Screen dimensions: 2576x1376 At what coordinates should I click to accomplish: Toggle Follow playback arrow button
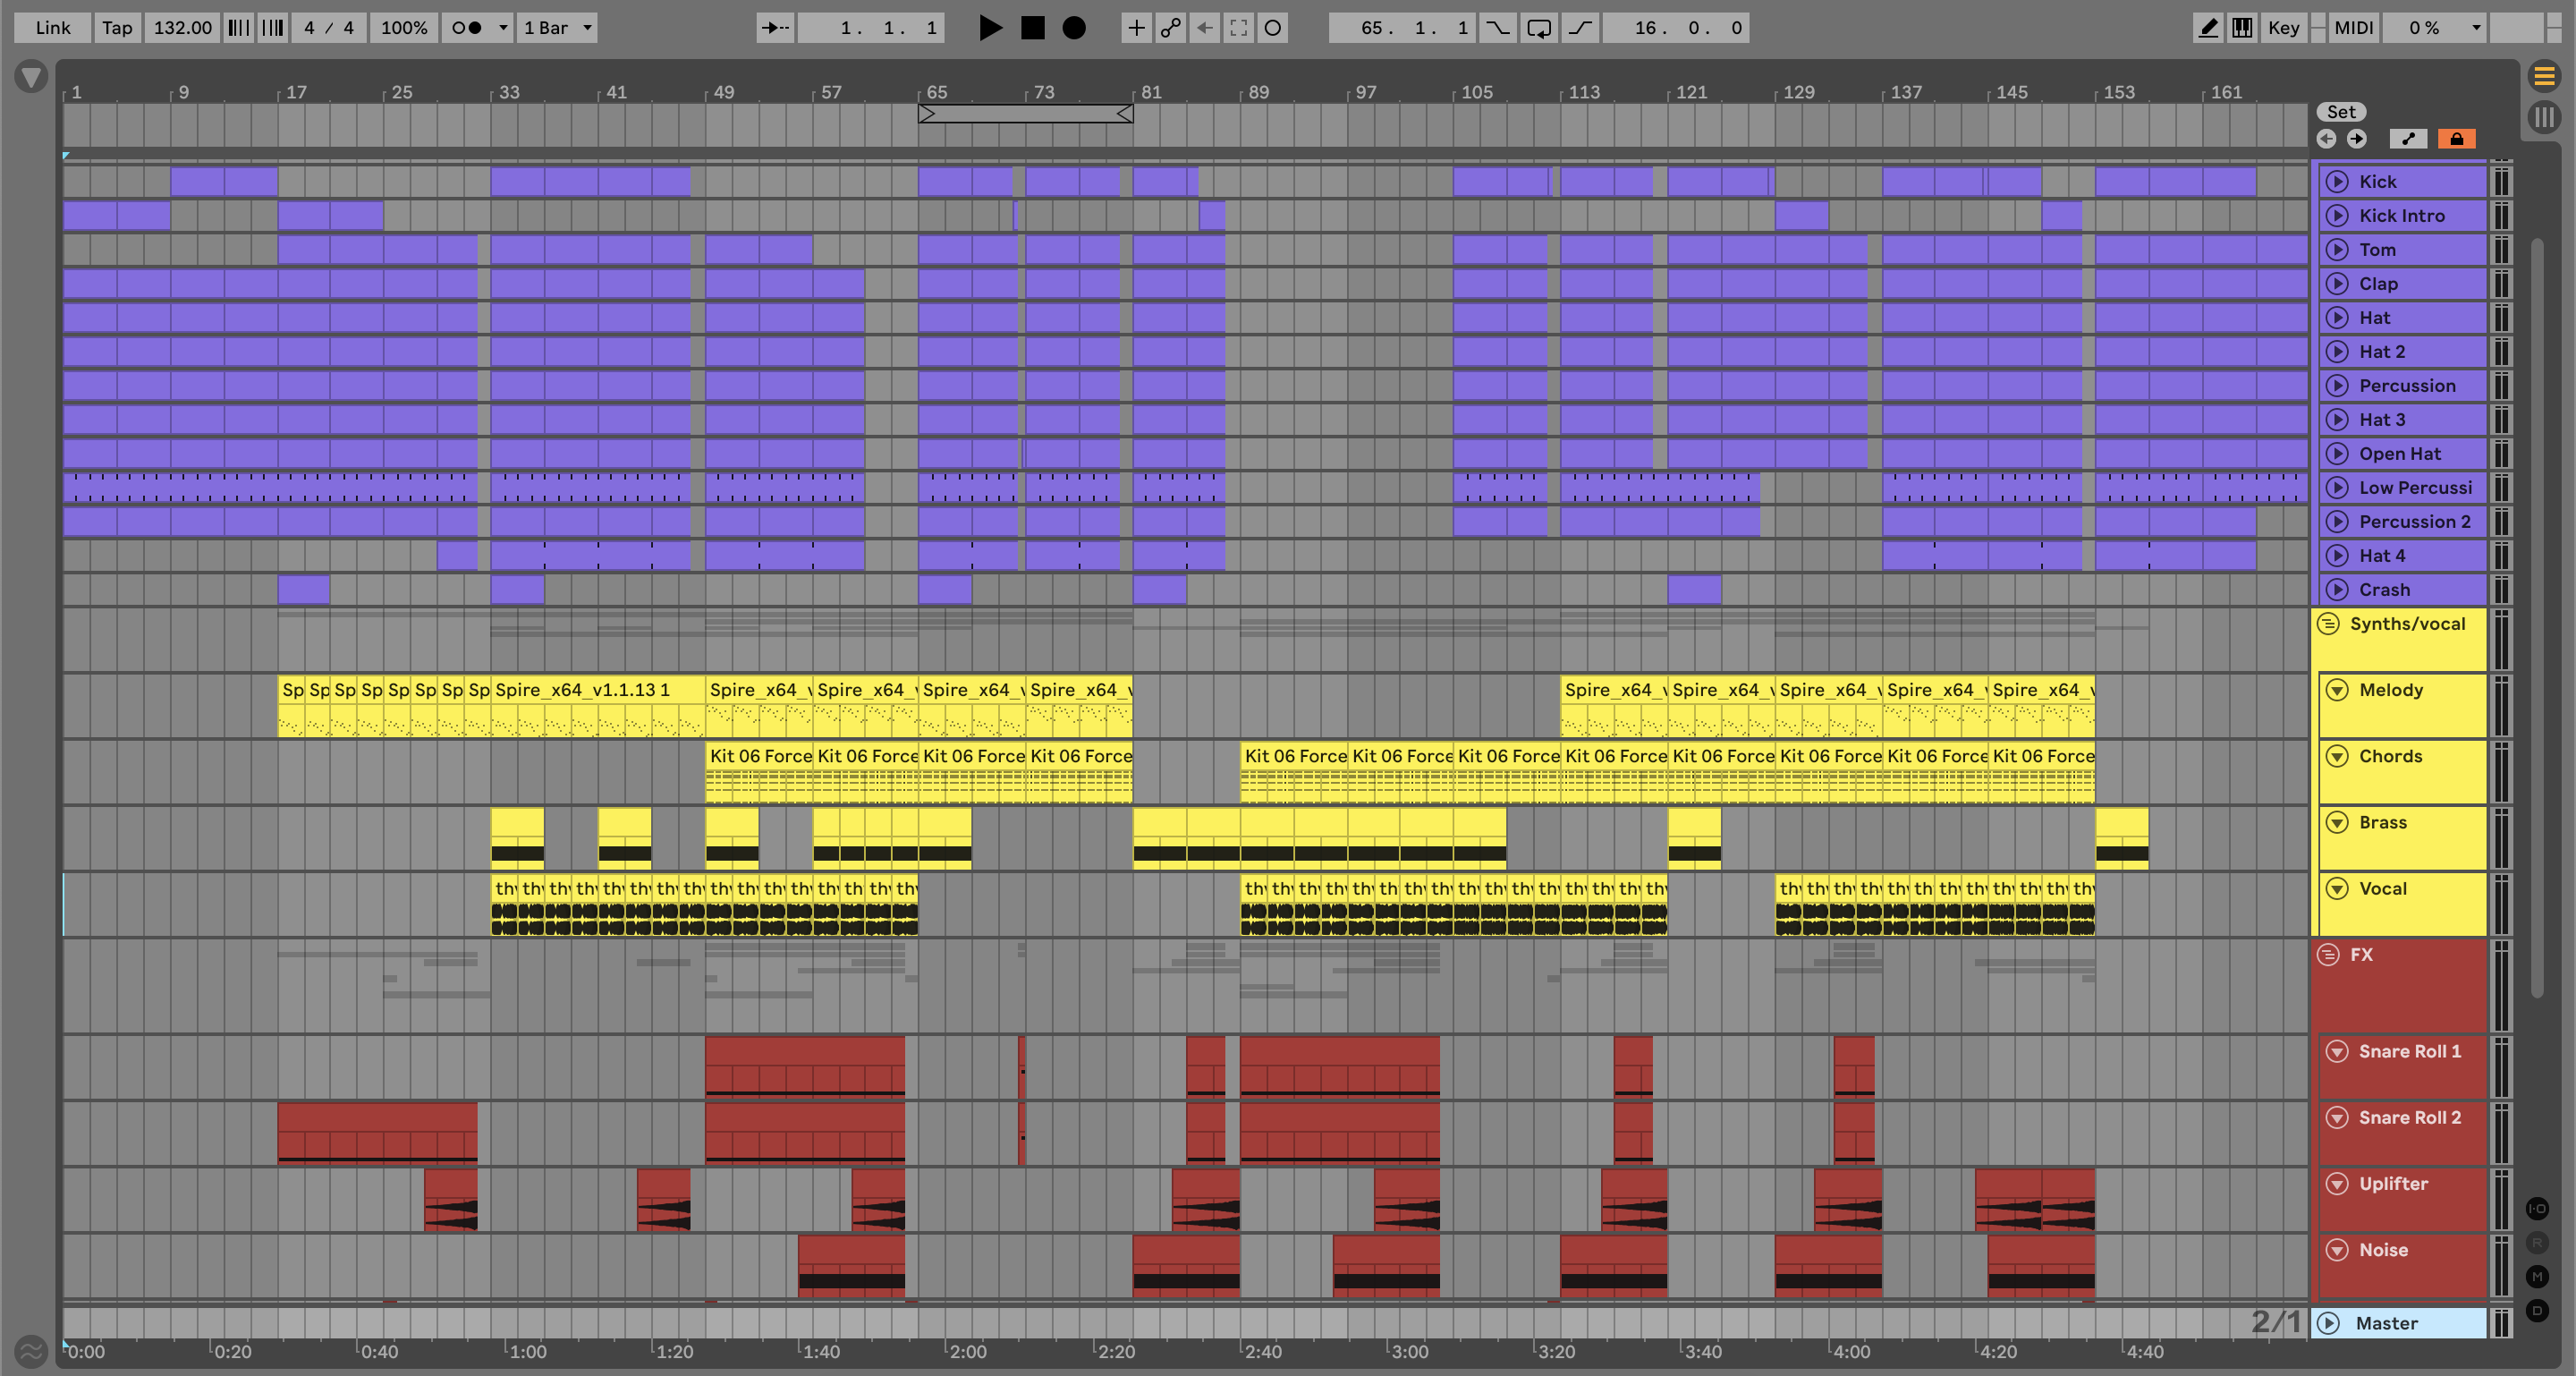775,28
